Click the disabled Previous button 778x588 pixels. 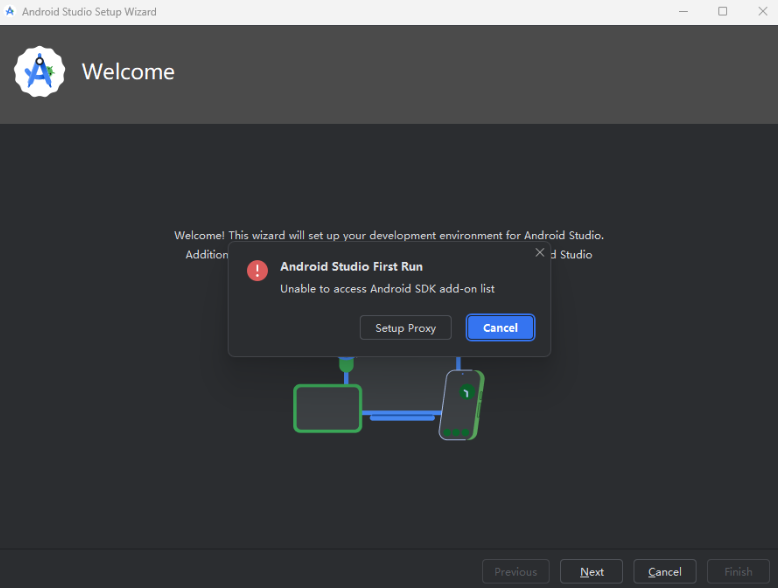point(516,572)
